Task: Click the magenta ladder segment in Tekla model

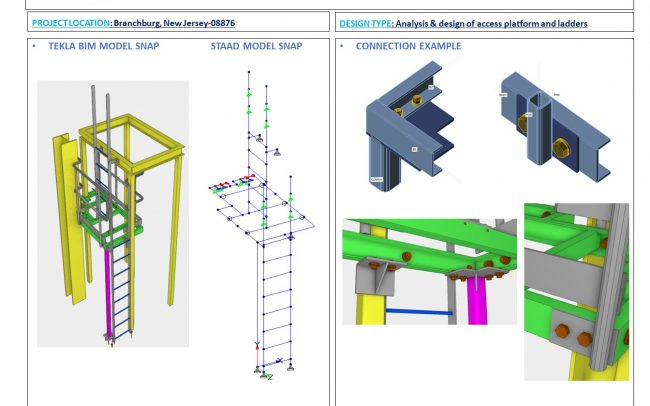Action: (x=110, y=285)
